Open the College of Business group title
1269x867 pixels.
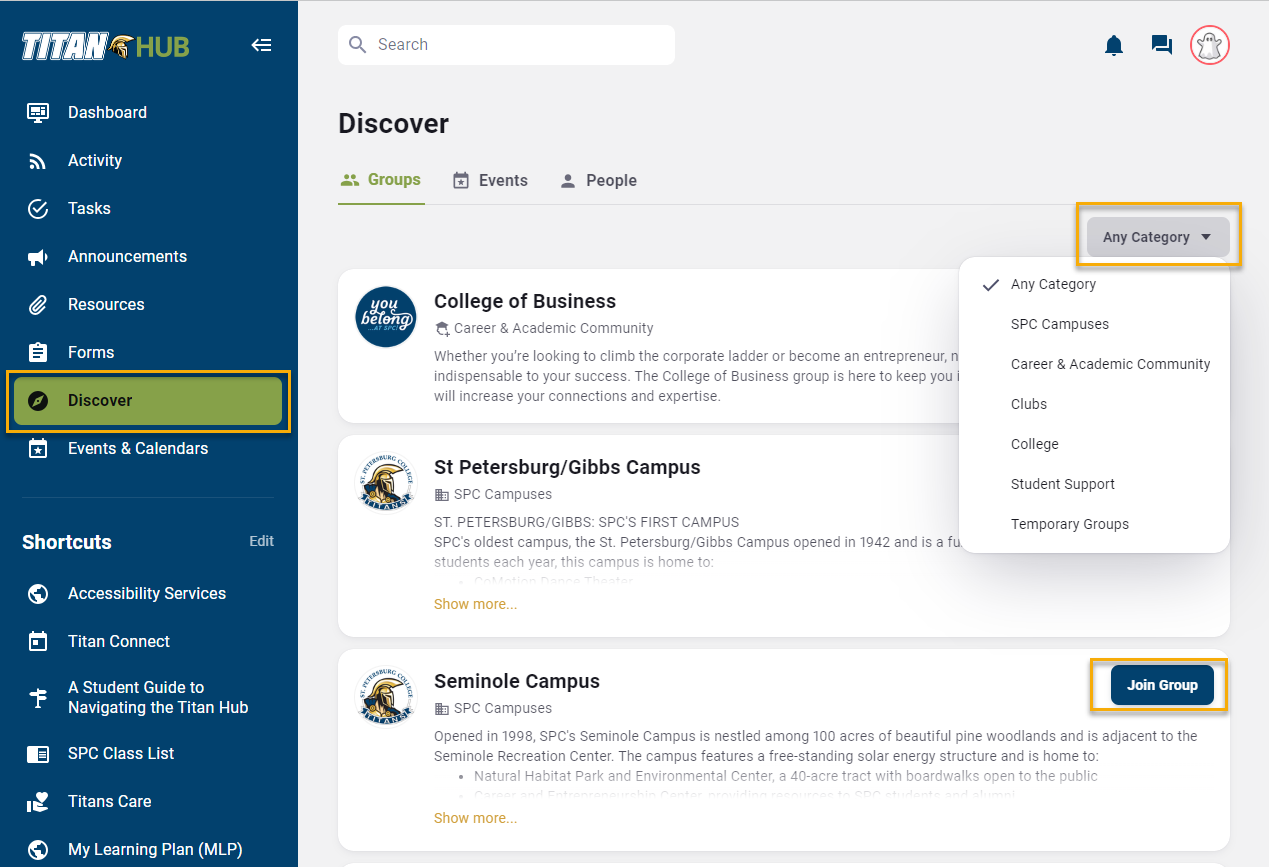tap(525, 301)
